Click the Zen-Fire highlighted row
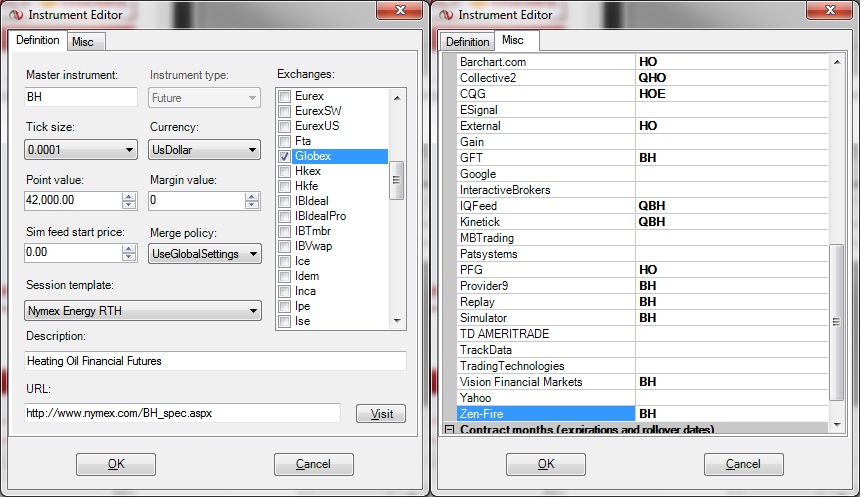This screenshot has width=860, height=497. pos(642,414)
